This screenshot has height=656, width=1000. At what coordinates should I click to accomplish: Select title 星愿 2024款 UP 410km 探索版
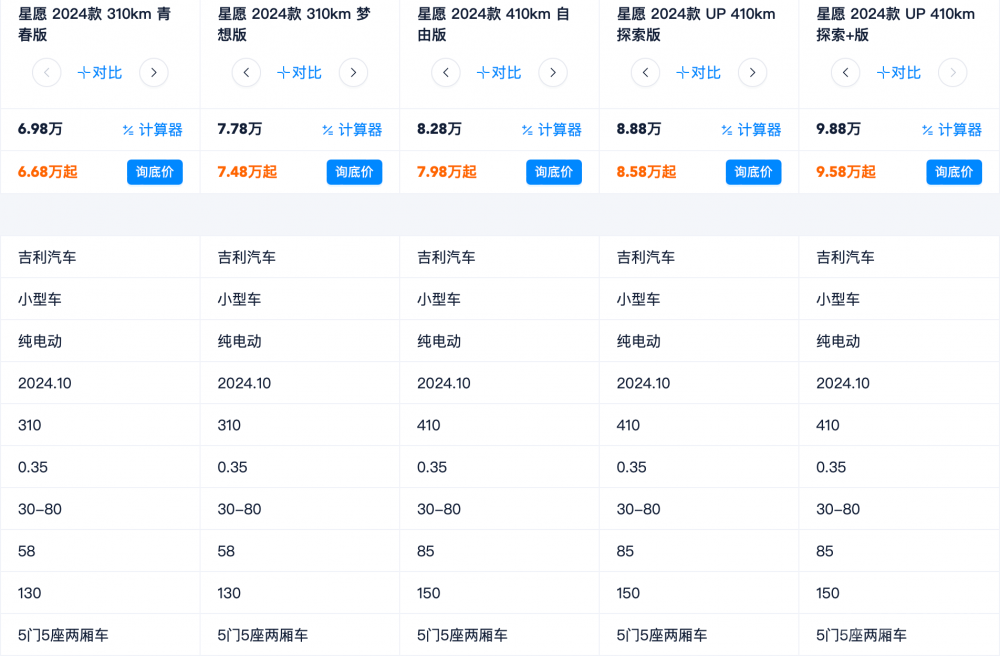click(x=696, y=24)
